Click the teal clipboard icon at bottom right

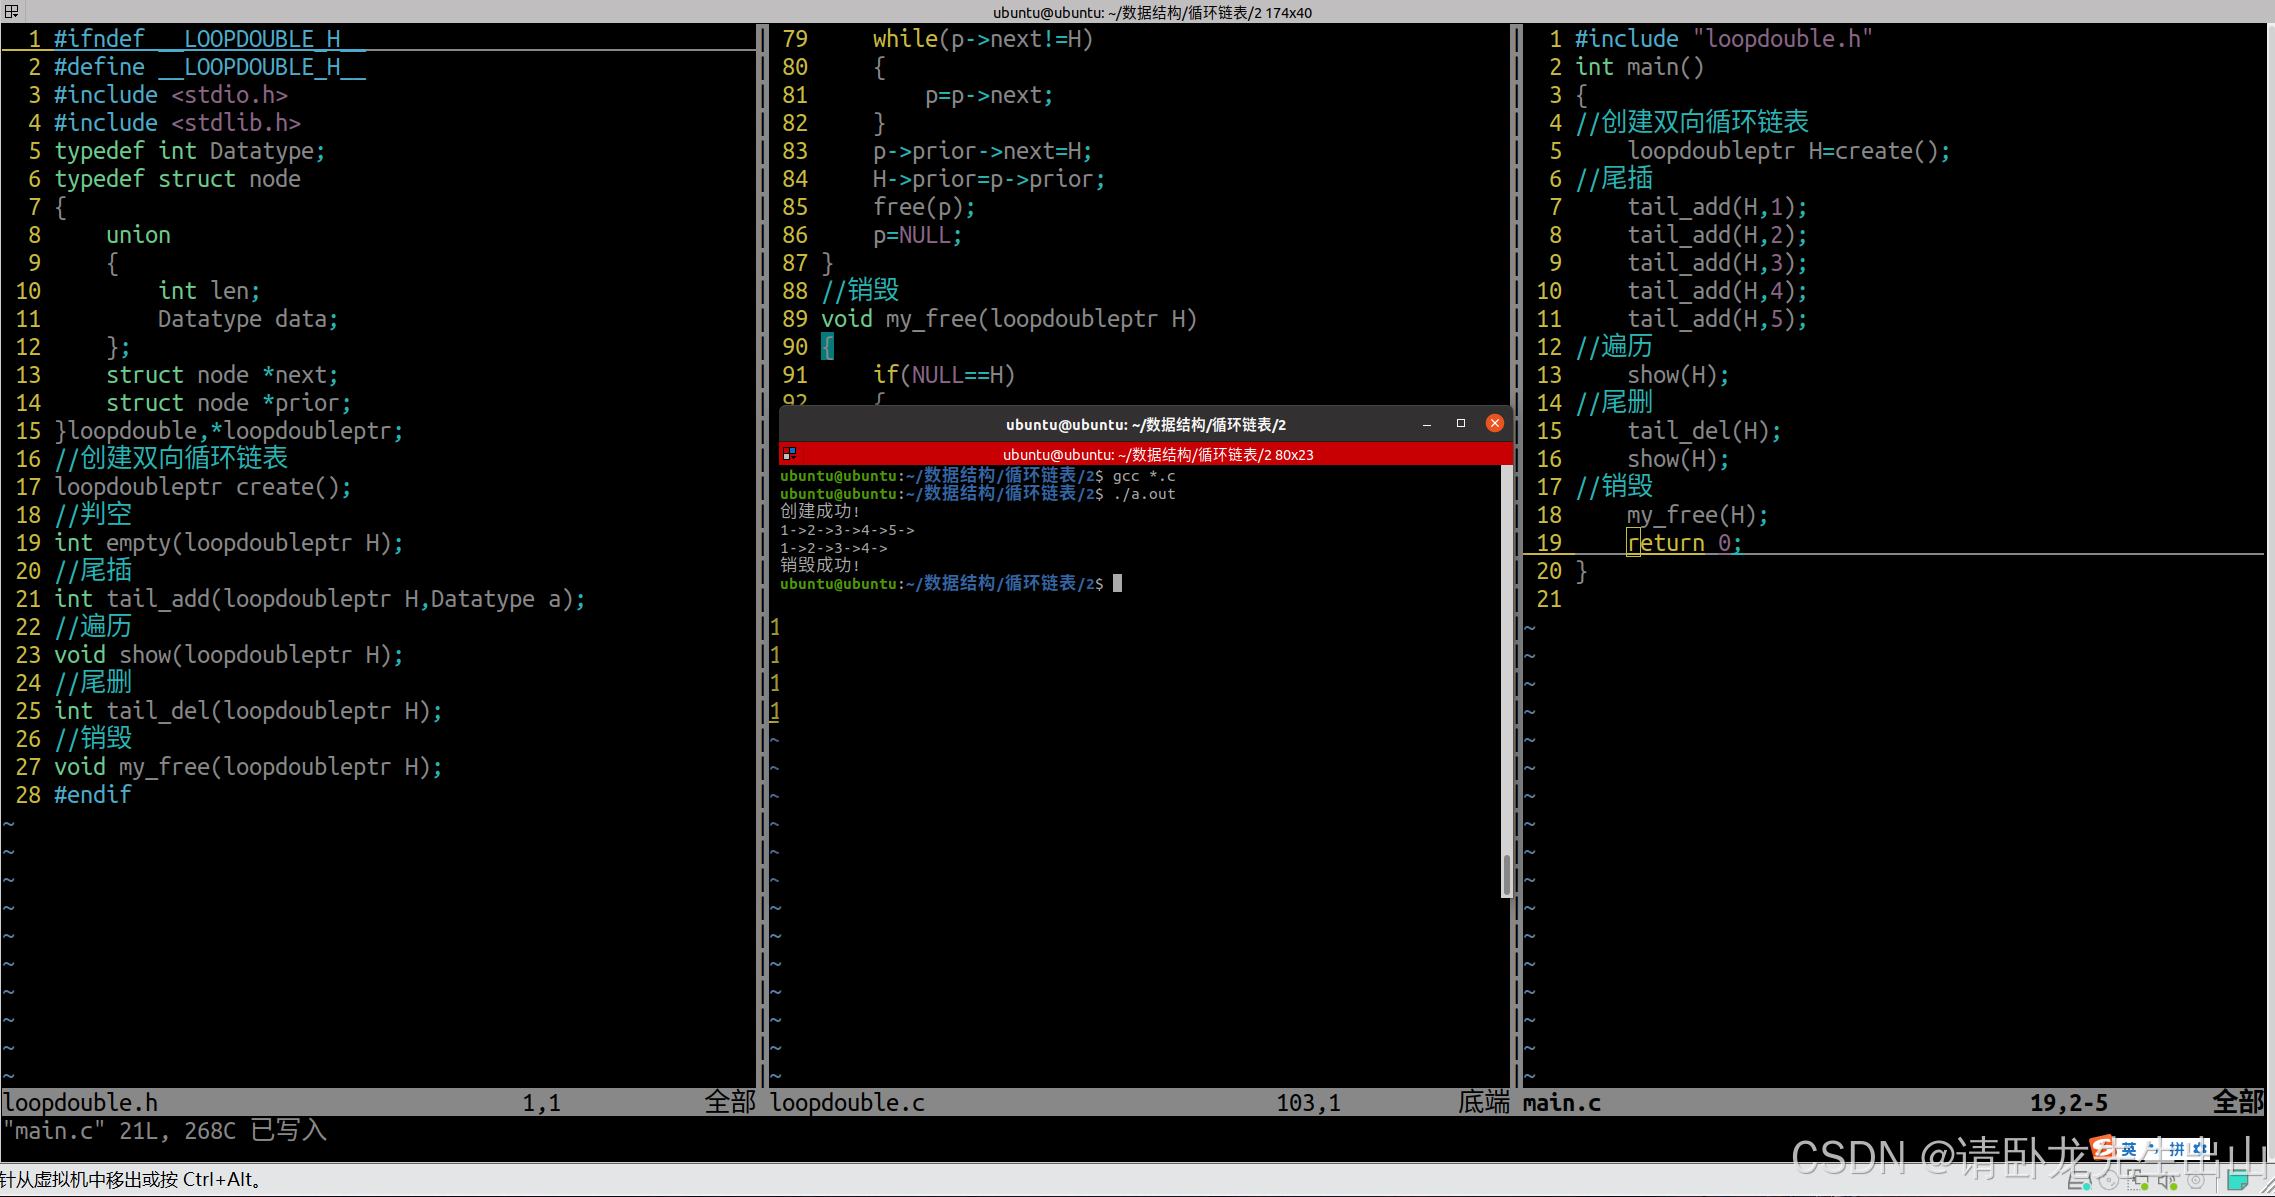[2238, 1182]
